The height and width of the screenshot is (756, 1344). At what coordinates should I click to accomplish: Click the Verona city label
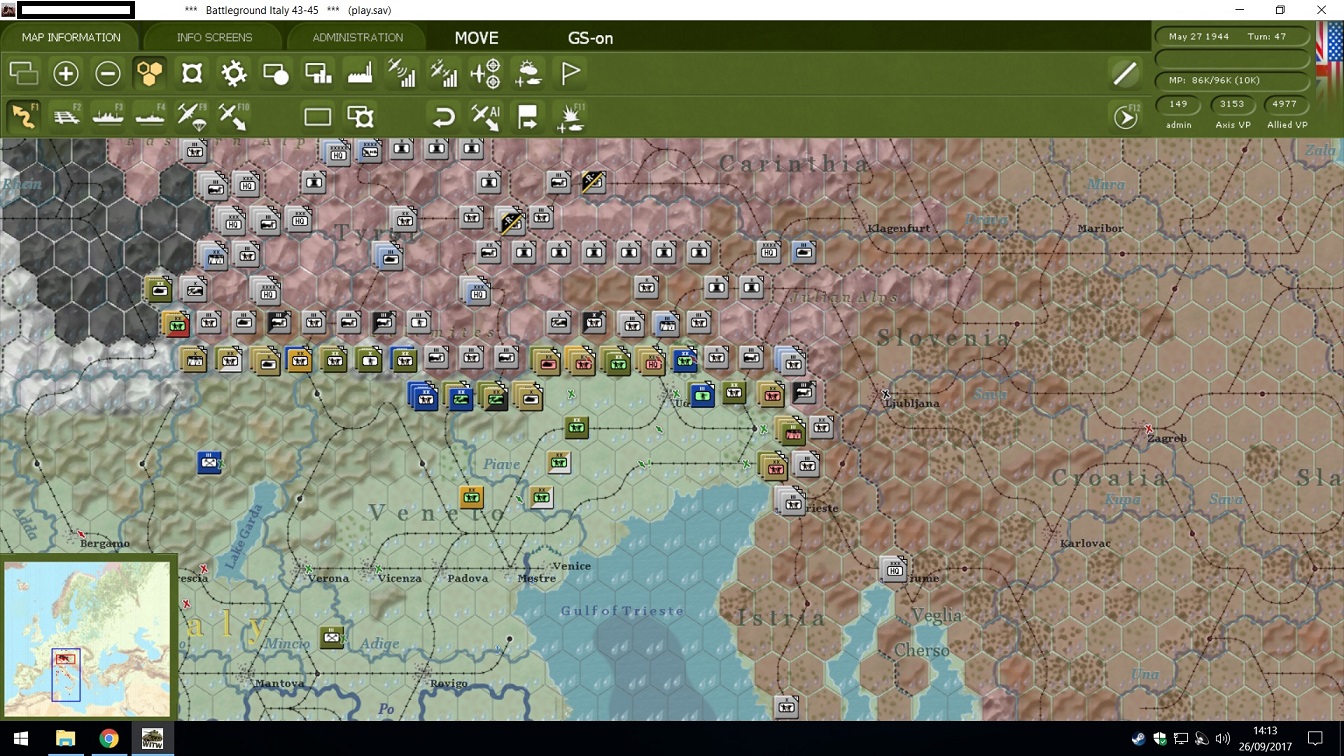tap(329, 578)
